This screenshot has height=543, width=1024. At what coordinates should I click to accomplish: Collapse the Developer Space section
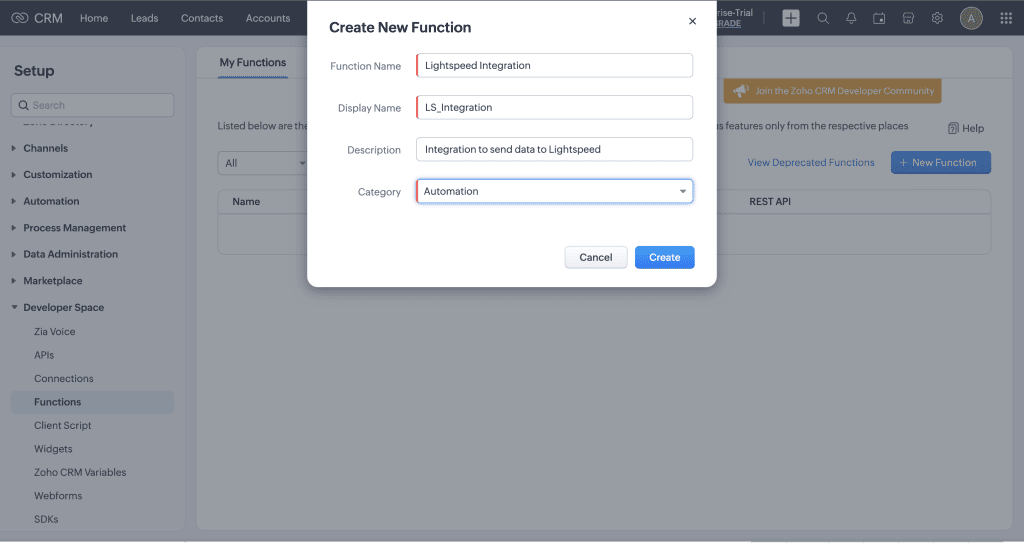tap(63, 308)
